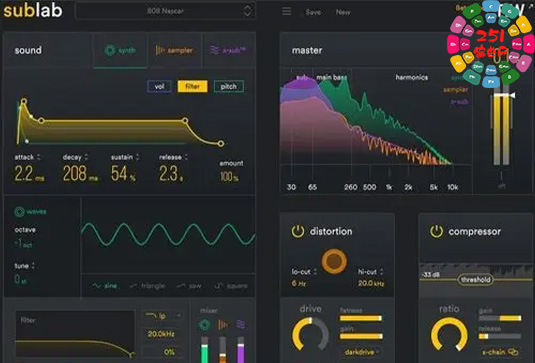Click the synth icon in mixer
Viewport: 535px width, 363px height.
204,324
